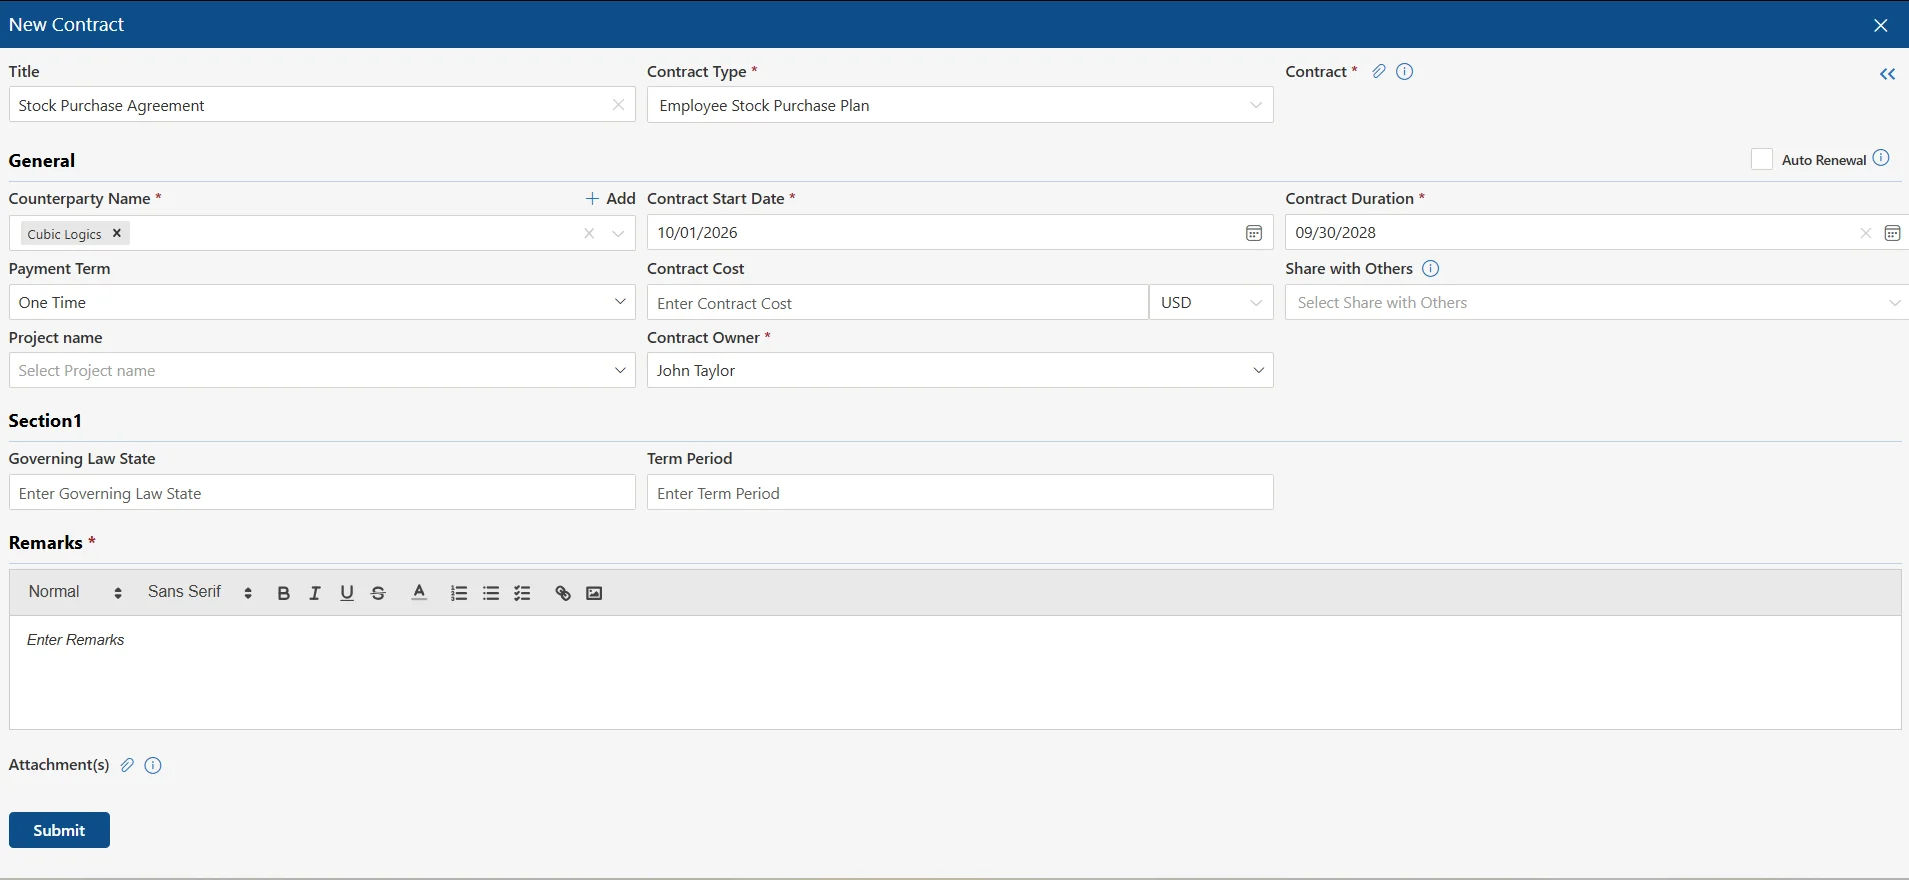The image size is (1909, 880).
Task: Open the Share with Others dropdown
Action: [1597, 302]
